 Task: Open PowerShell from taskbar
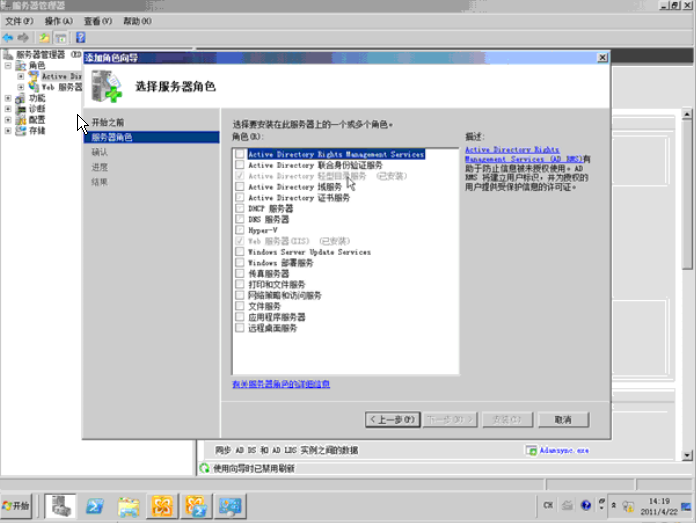point(95,506)
